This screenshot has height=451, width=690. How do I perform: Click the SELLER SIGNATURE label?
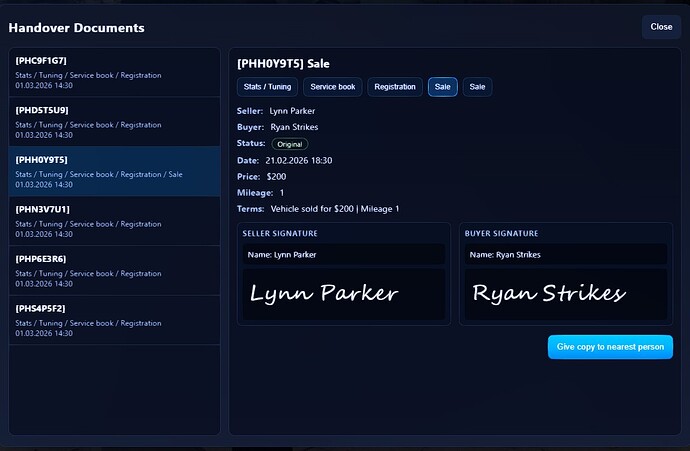(x=280, y=234)
